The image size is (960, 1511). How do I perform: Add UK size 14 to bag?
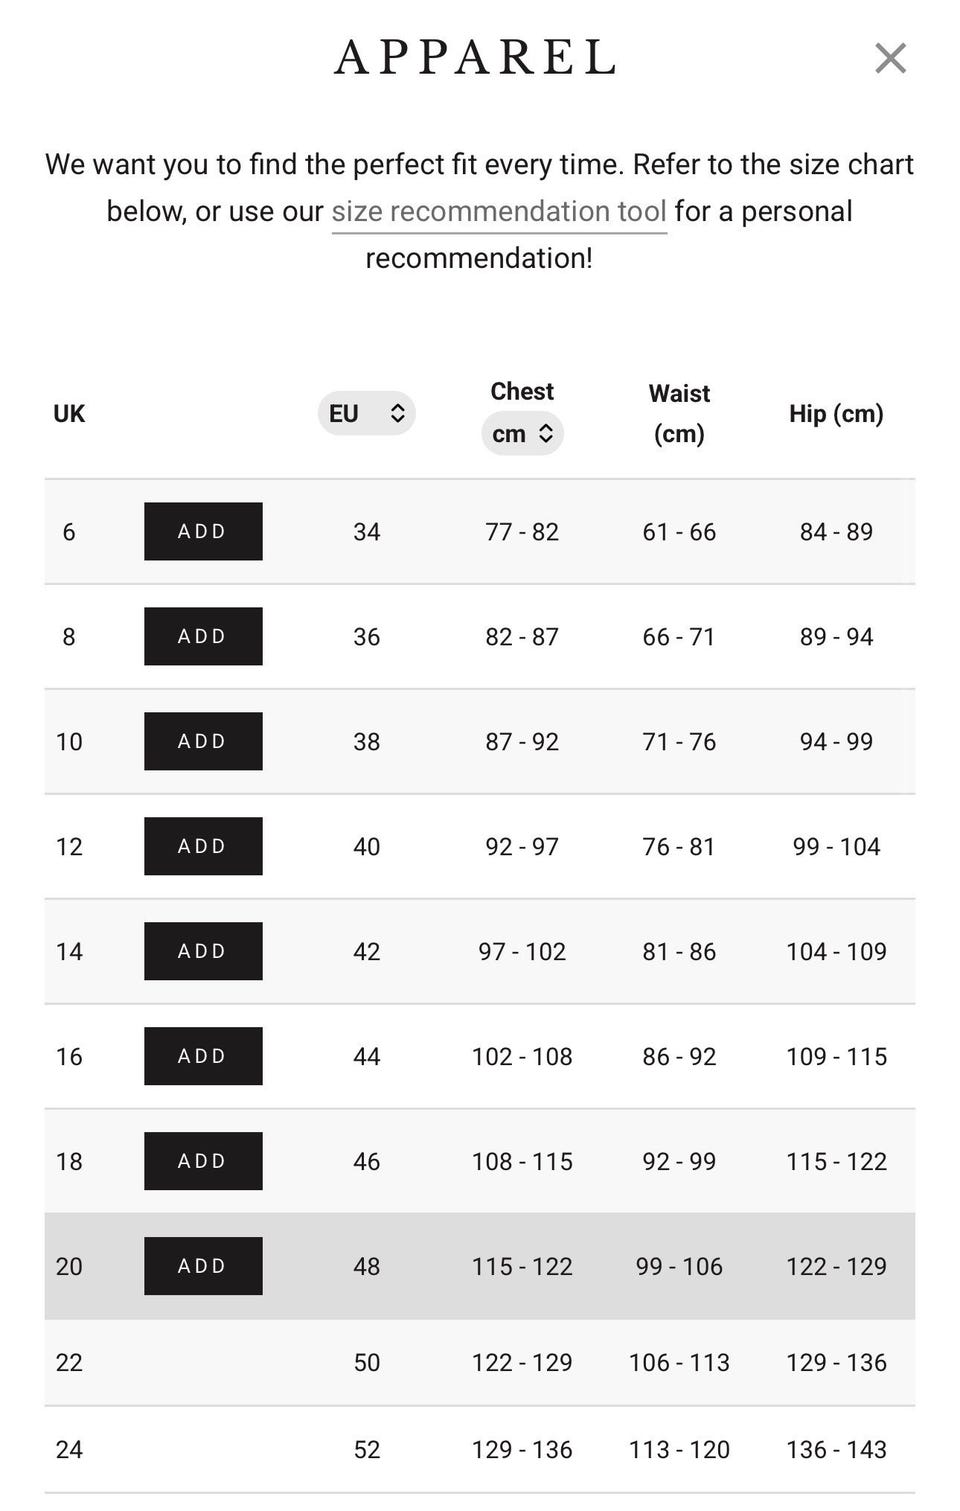203,951
